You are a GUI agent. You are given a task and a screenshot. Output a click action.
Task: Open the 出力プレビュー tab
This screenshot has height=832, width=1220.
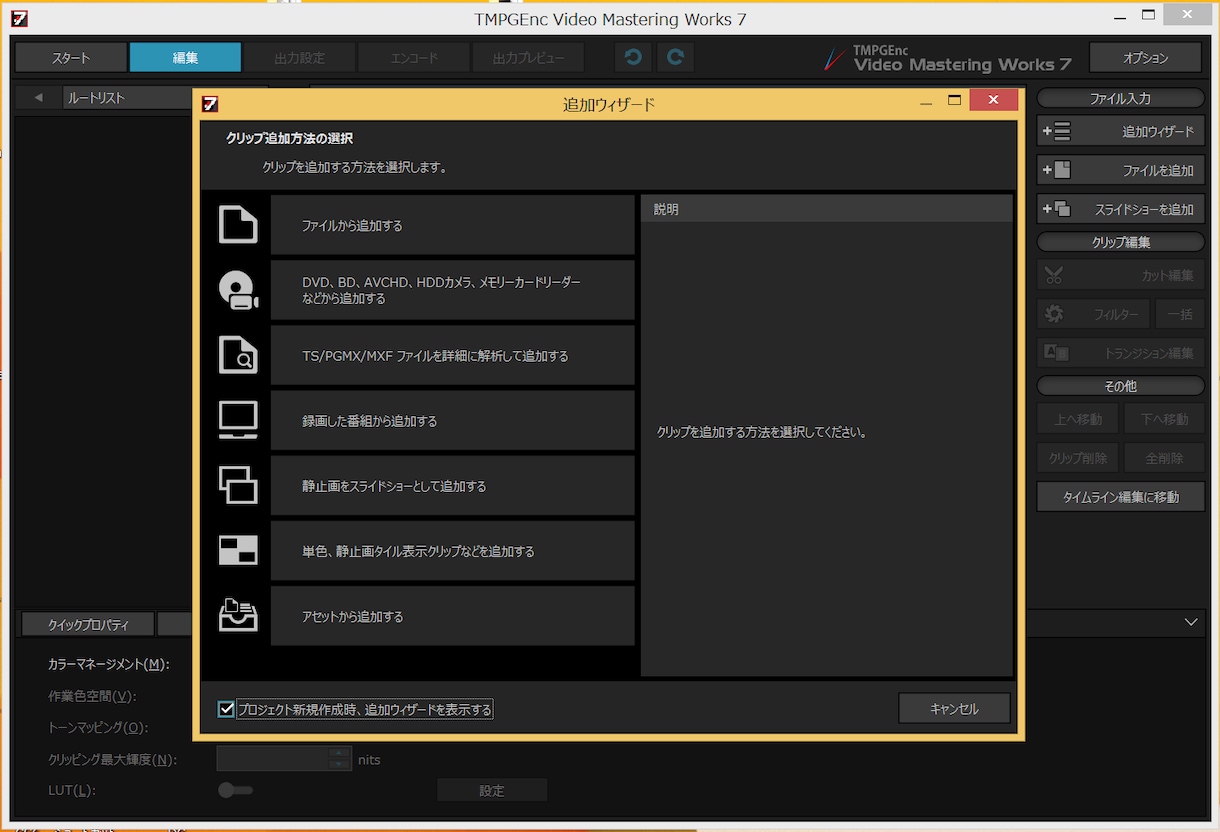[x=528, y=58]
